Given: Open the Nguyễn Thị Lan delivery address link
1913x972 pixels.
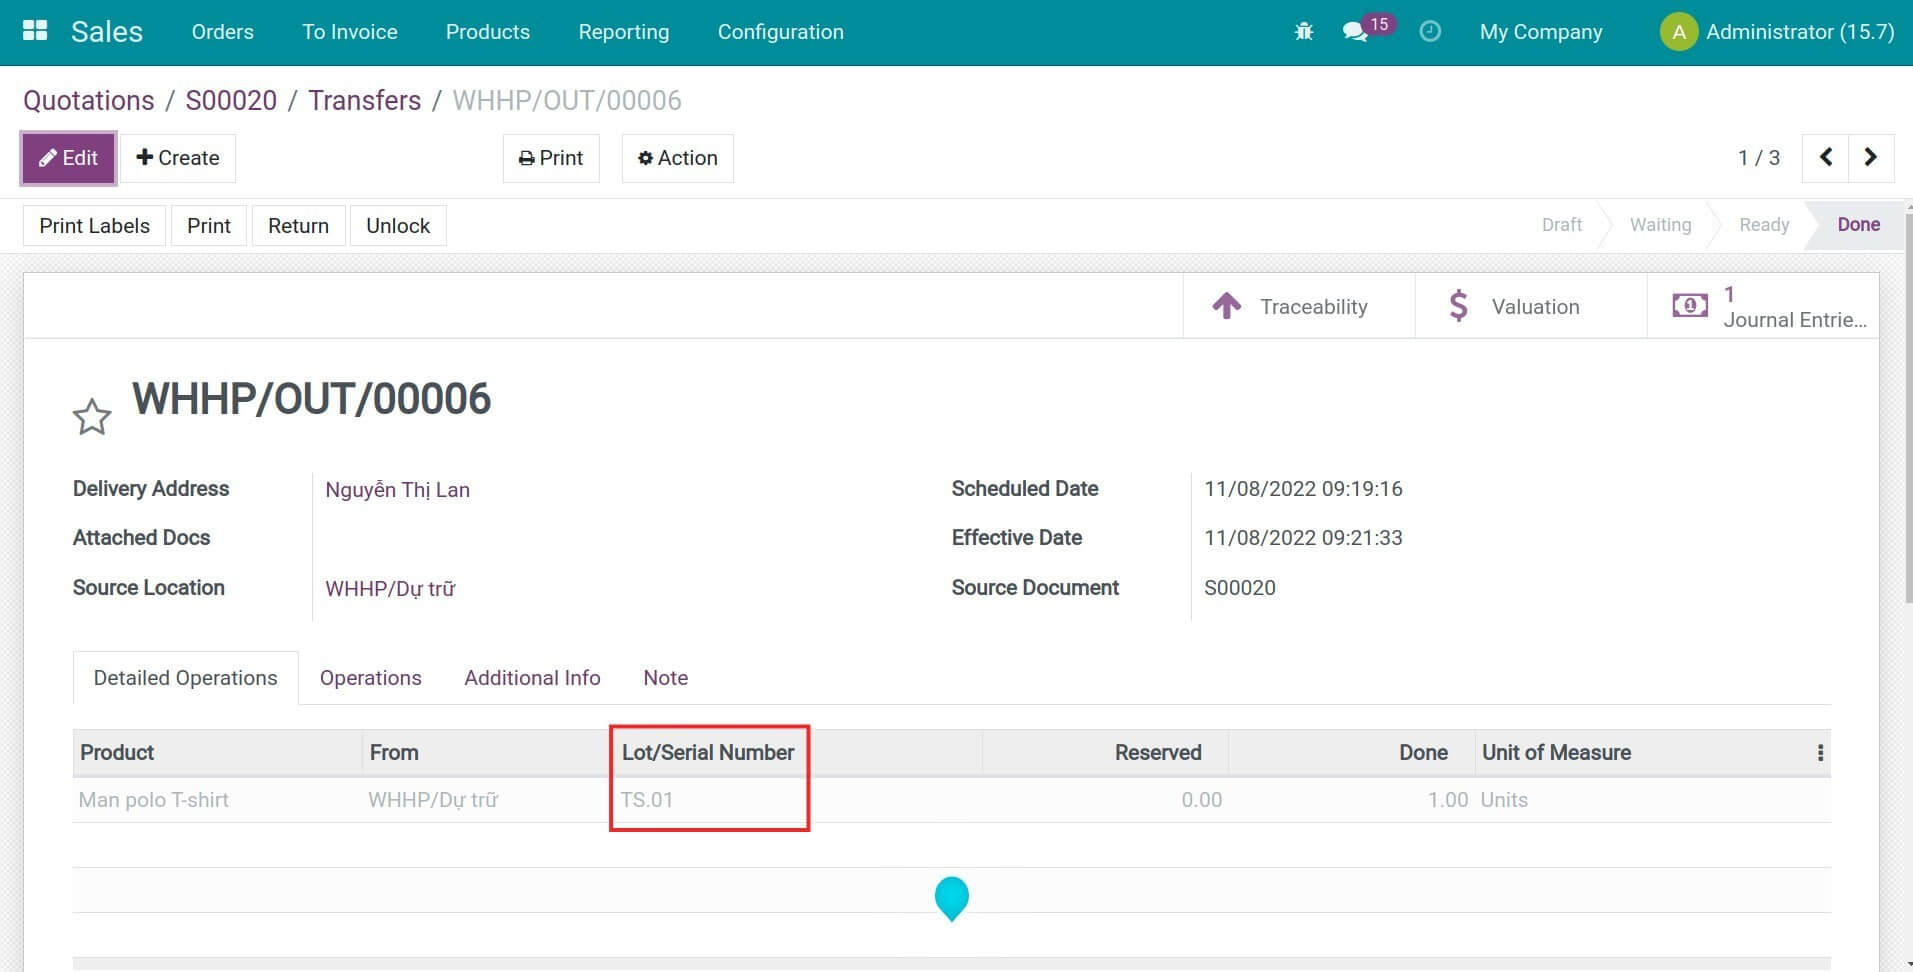Looking at the screenshot, I should coord(397,490).
